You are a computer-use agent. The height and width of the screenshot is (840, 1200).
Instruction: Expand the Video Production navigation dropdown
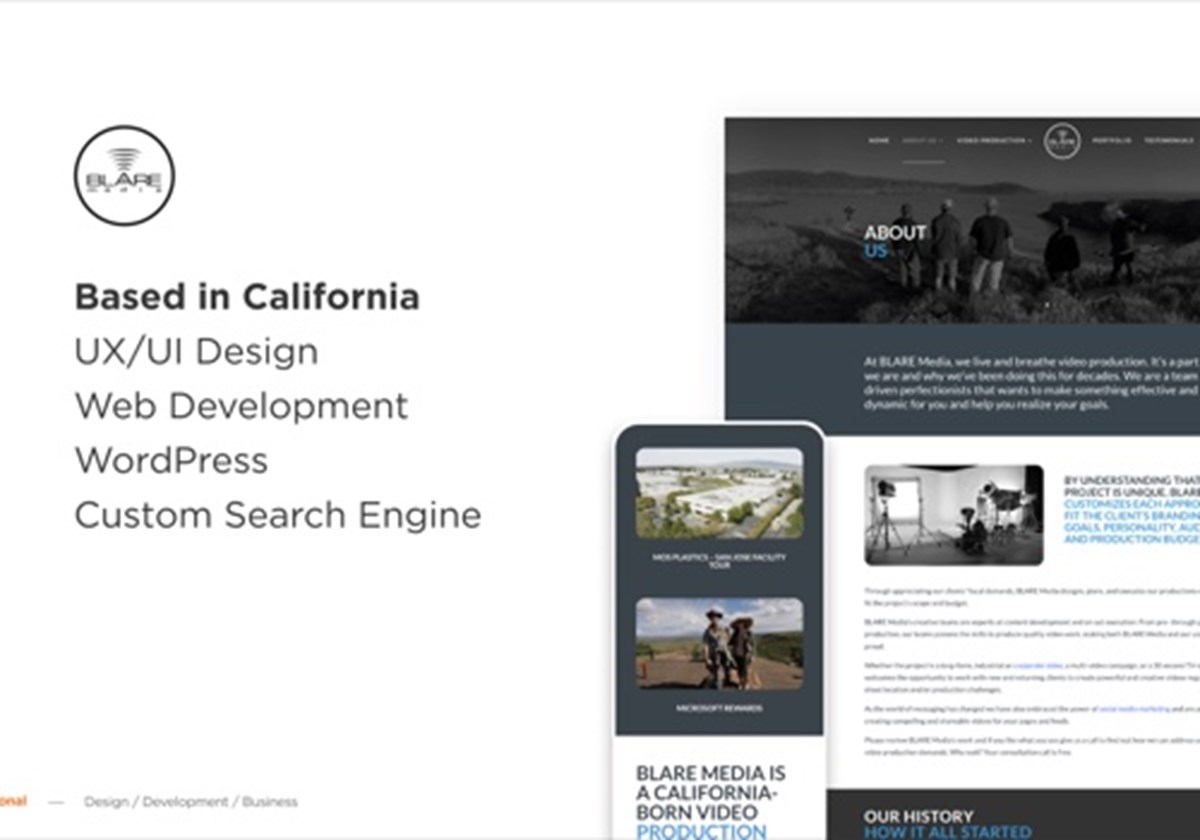(994, 141)
